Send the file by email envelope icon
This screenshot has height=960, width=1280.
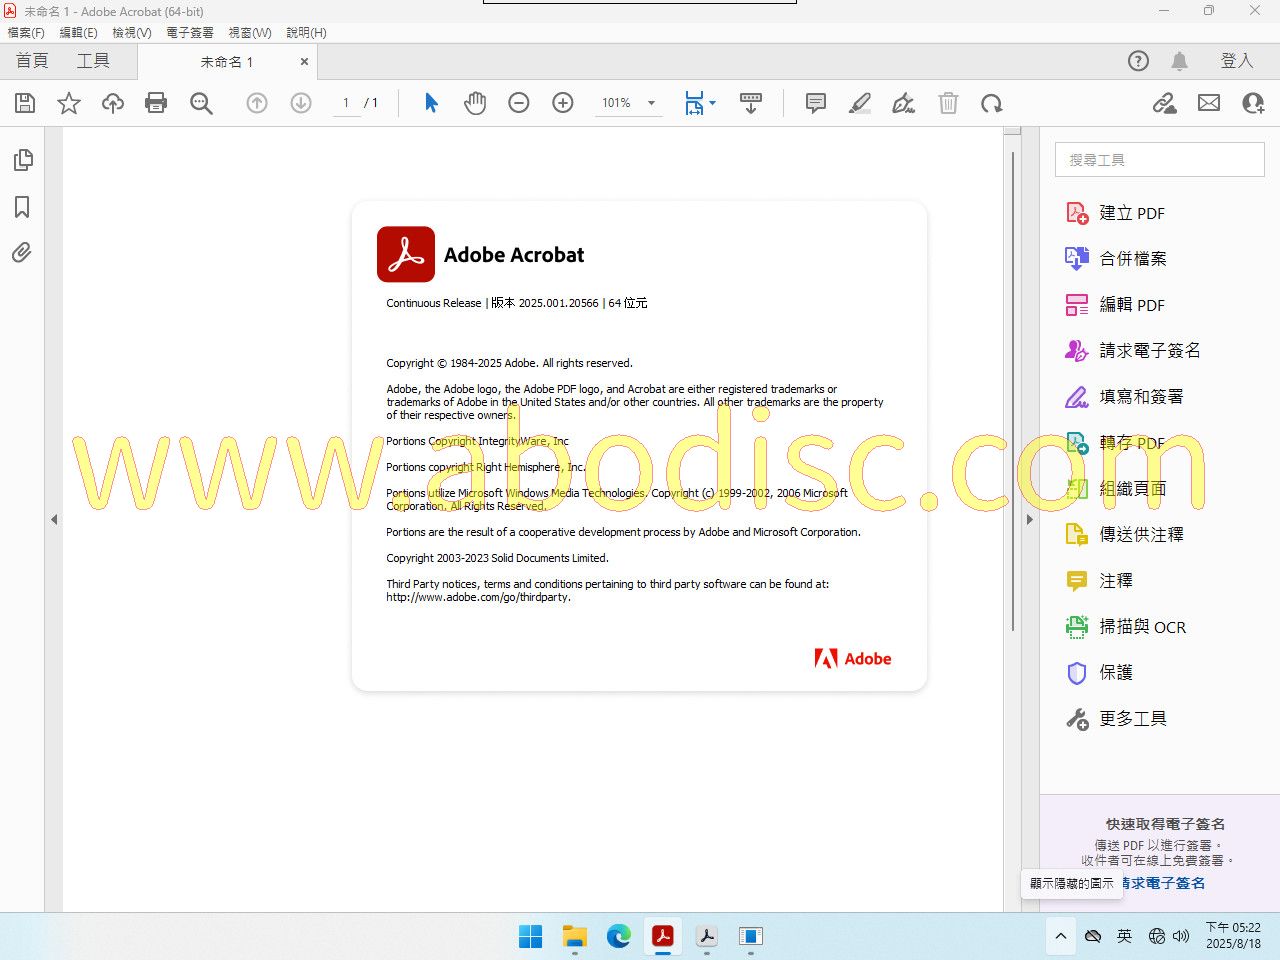point(1209,103)
